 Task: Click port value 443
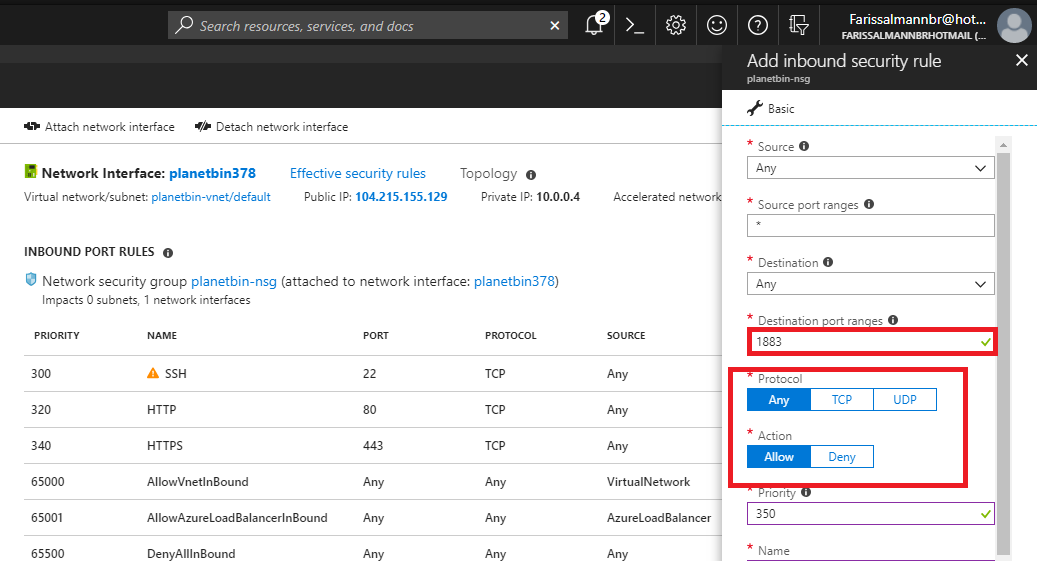pos(373,446)
